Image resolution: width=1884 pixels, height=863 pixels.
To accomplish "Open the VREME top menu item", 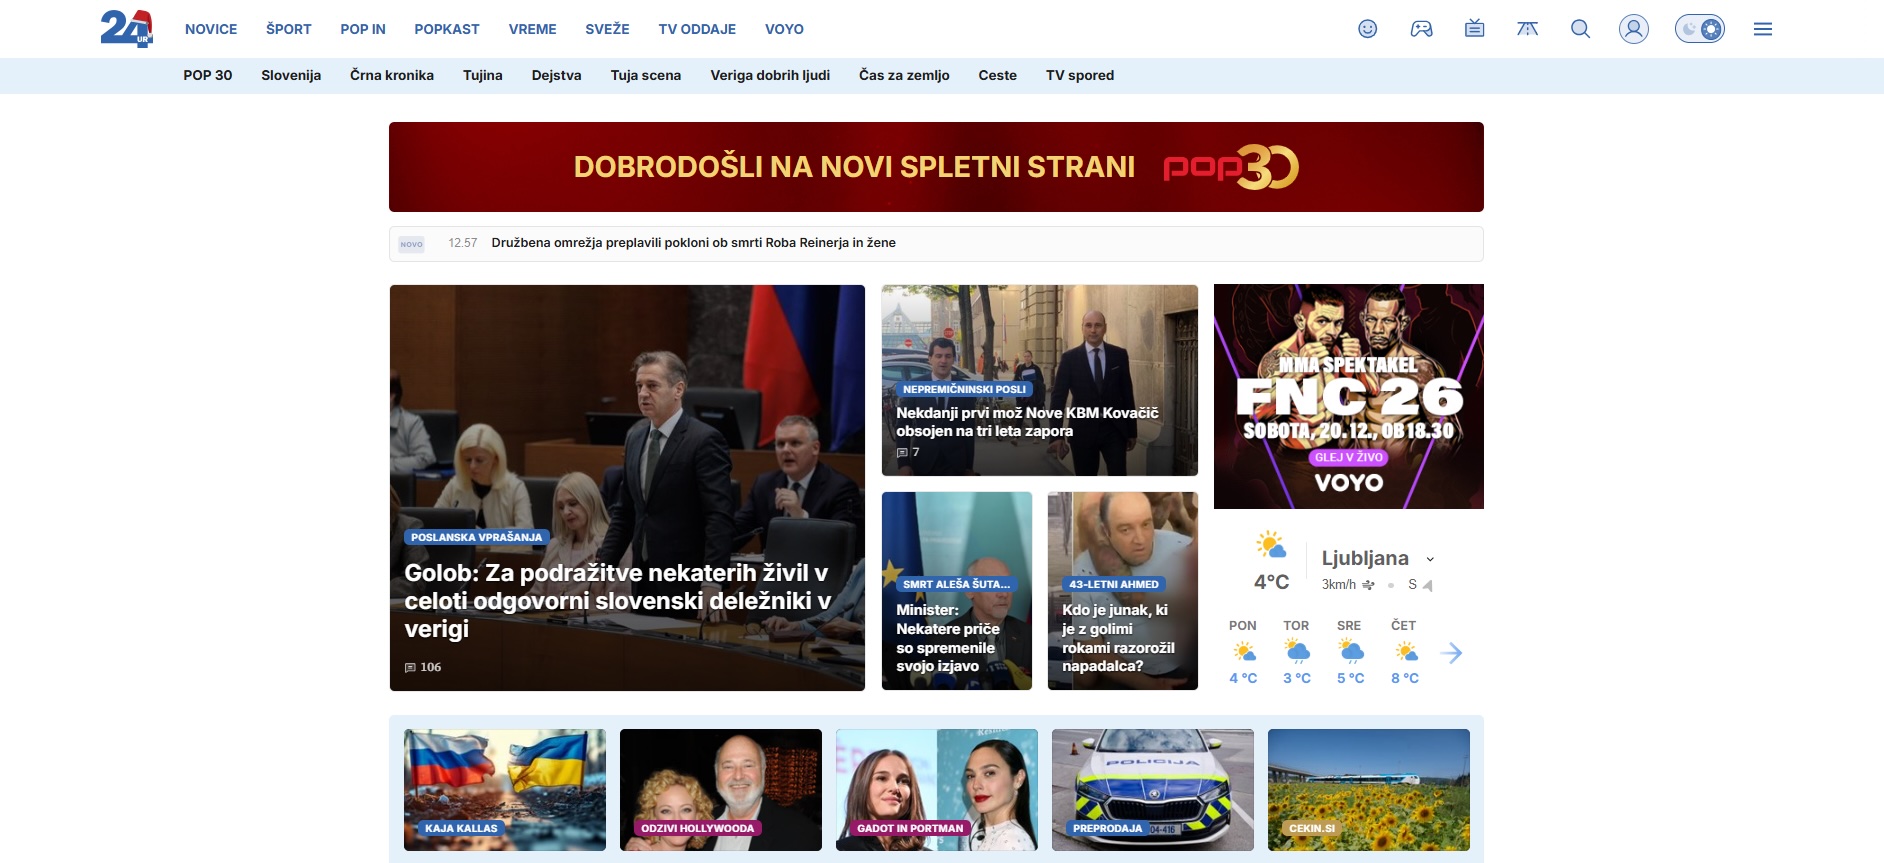I will [532, 29].
